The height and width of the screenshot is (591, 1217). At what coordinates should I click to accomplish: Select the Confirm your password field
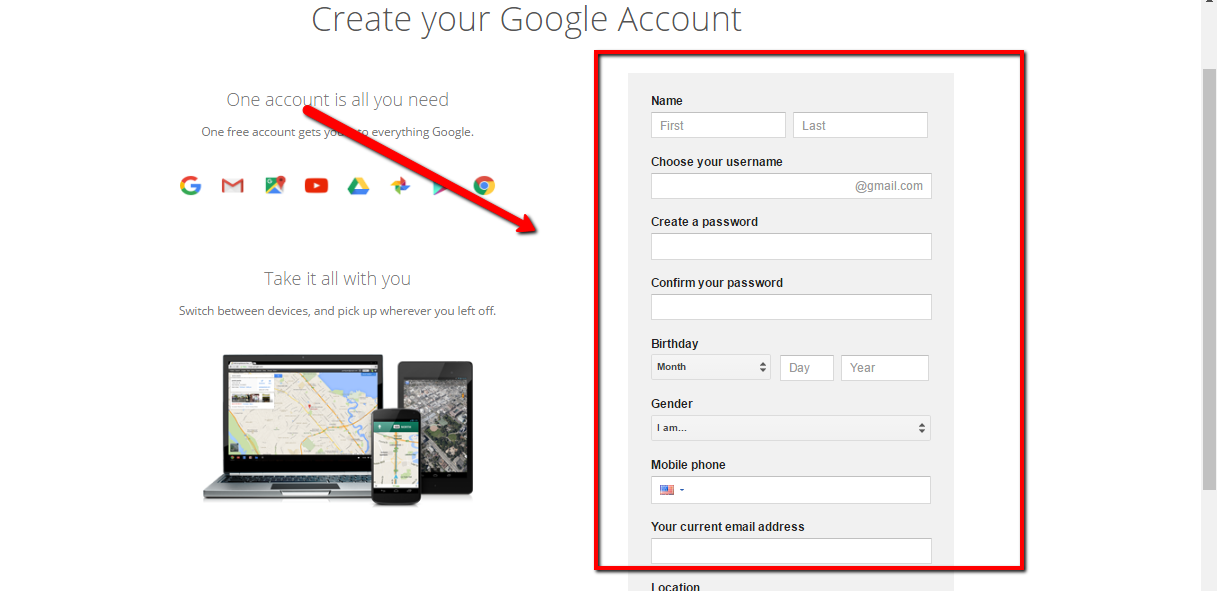pos(791,307)
